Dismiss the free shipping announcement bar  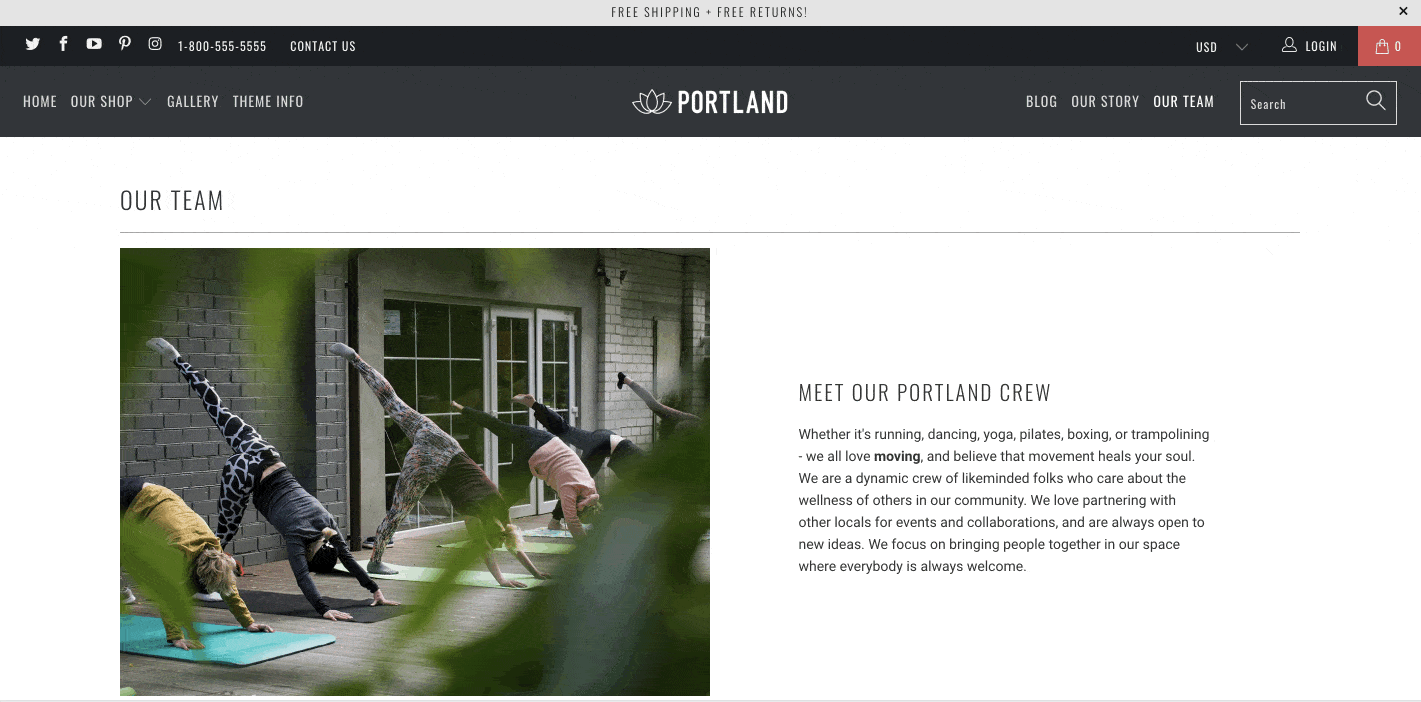click(1403, 11)
